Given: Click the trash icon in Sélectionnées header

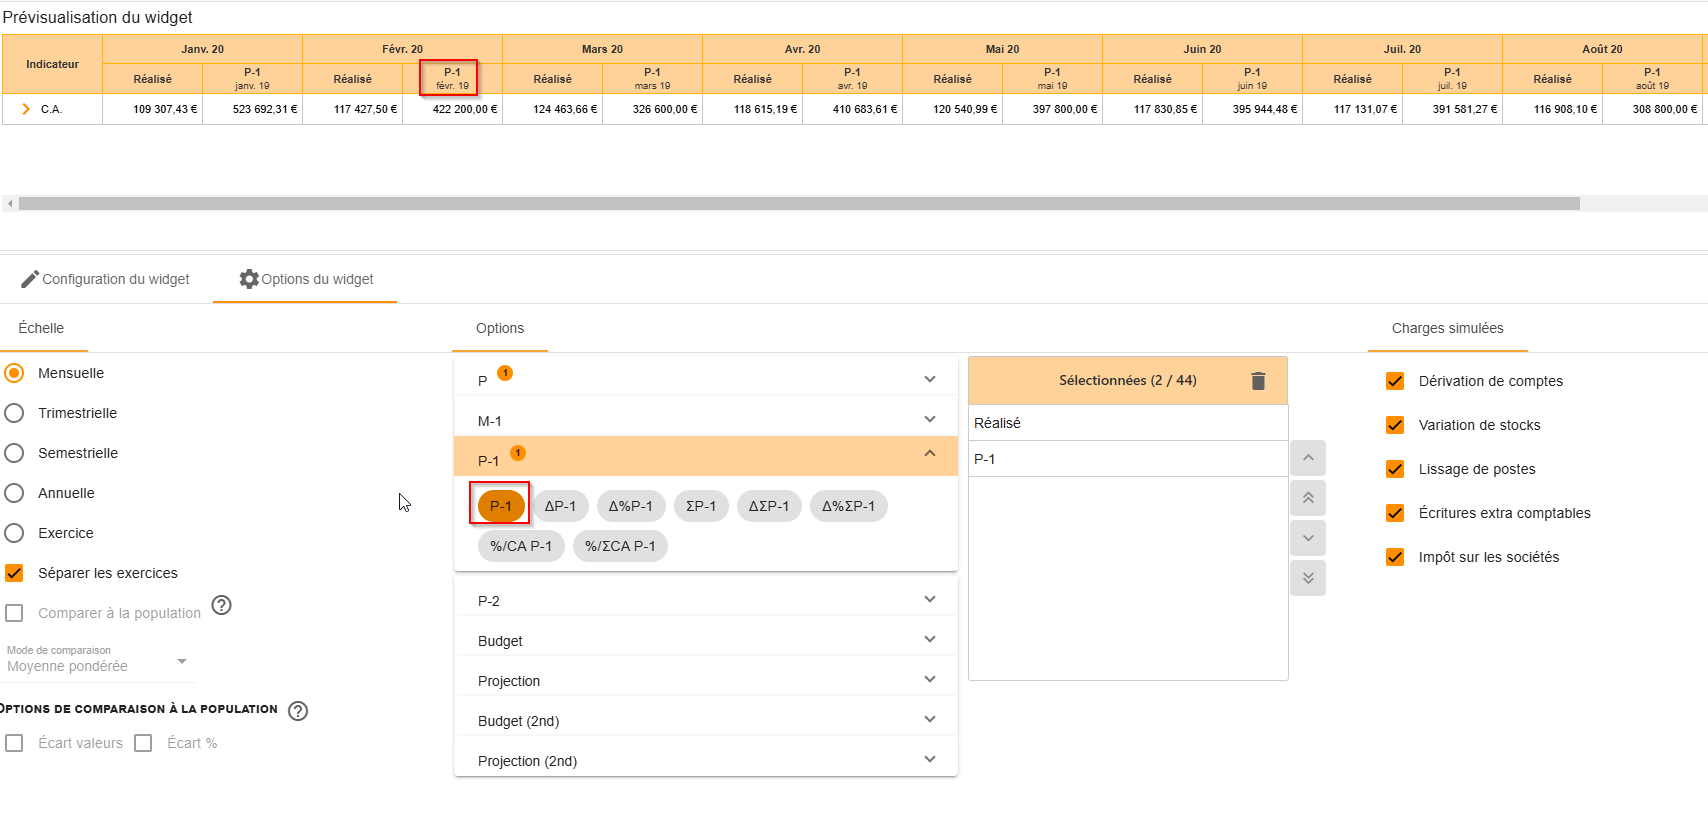Looking at the screenshot, I should tap(1258, 381).
